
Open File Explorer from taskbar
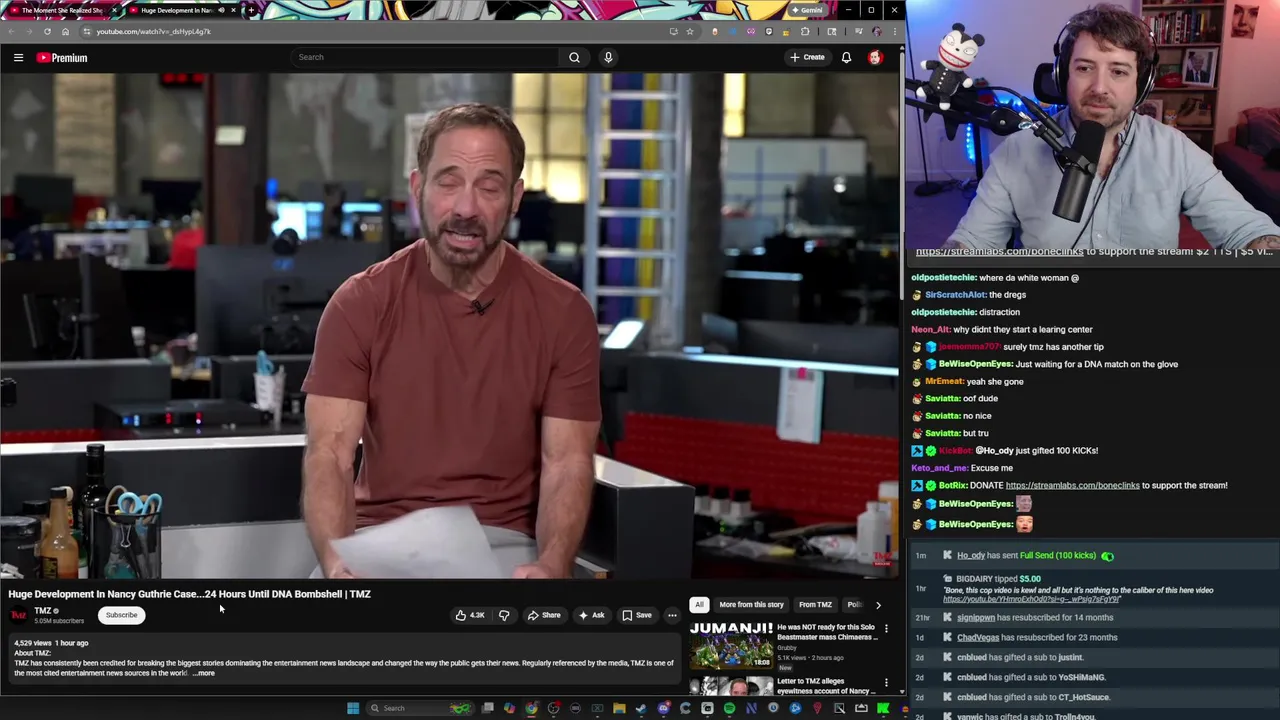(619, 708)
